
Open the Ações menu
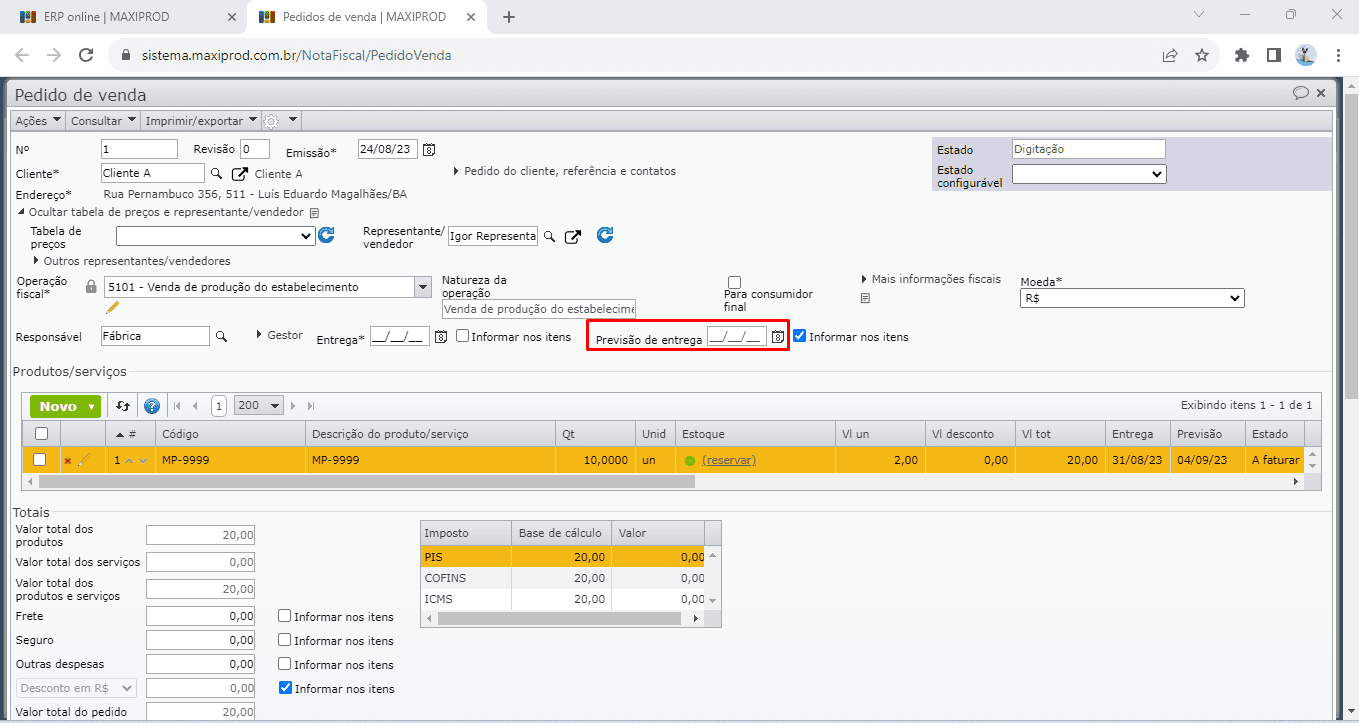[x=38, y=121]
